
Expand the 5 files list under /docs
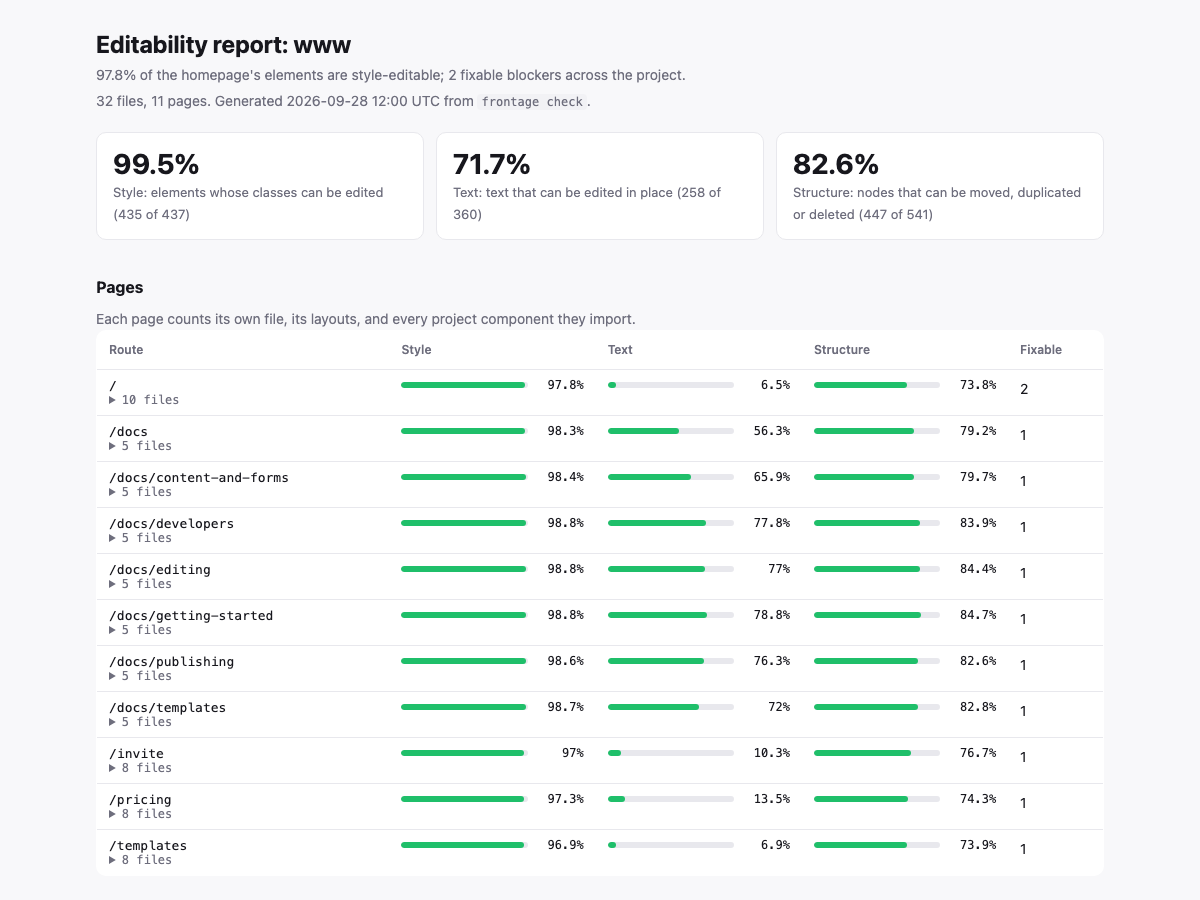[140, 446]
